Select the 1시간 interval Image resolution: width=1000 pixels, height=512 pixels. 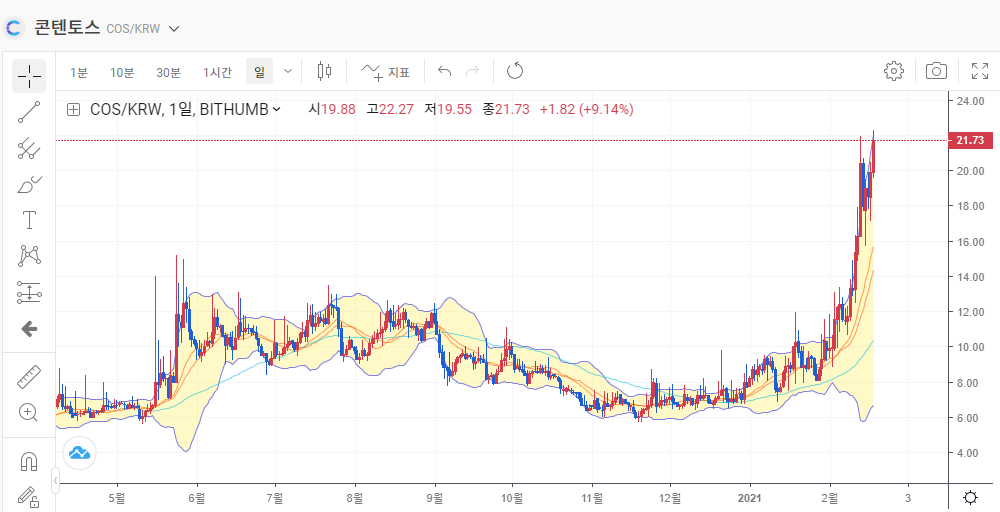tap(217, 72)
